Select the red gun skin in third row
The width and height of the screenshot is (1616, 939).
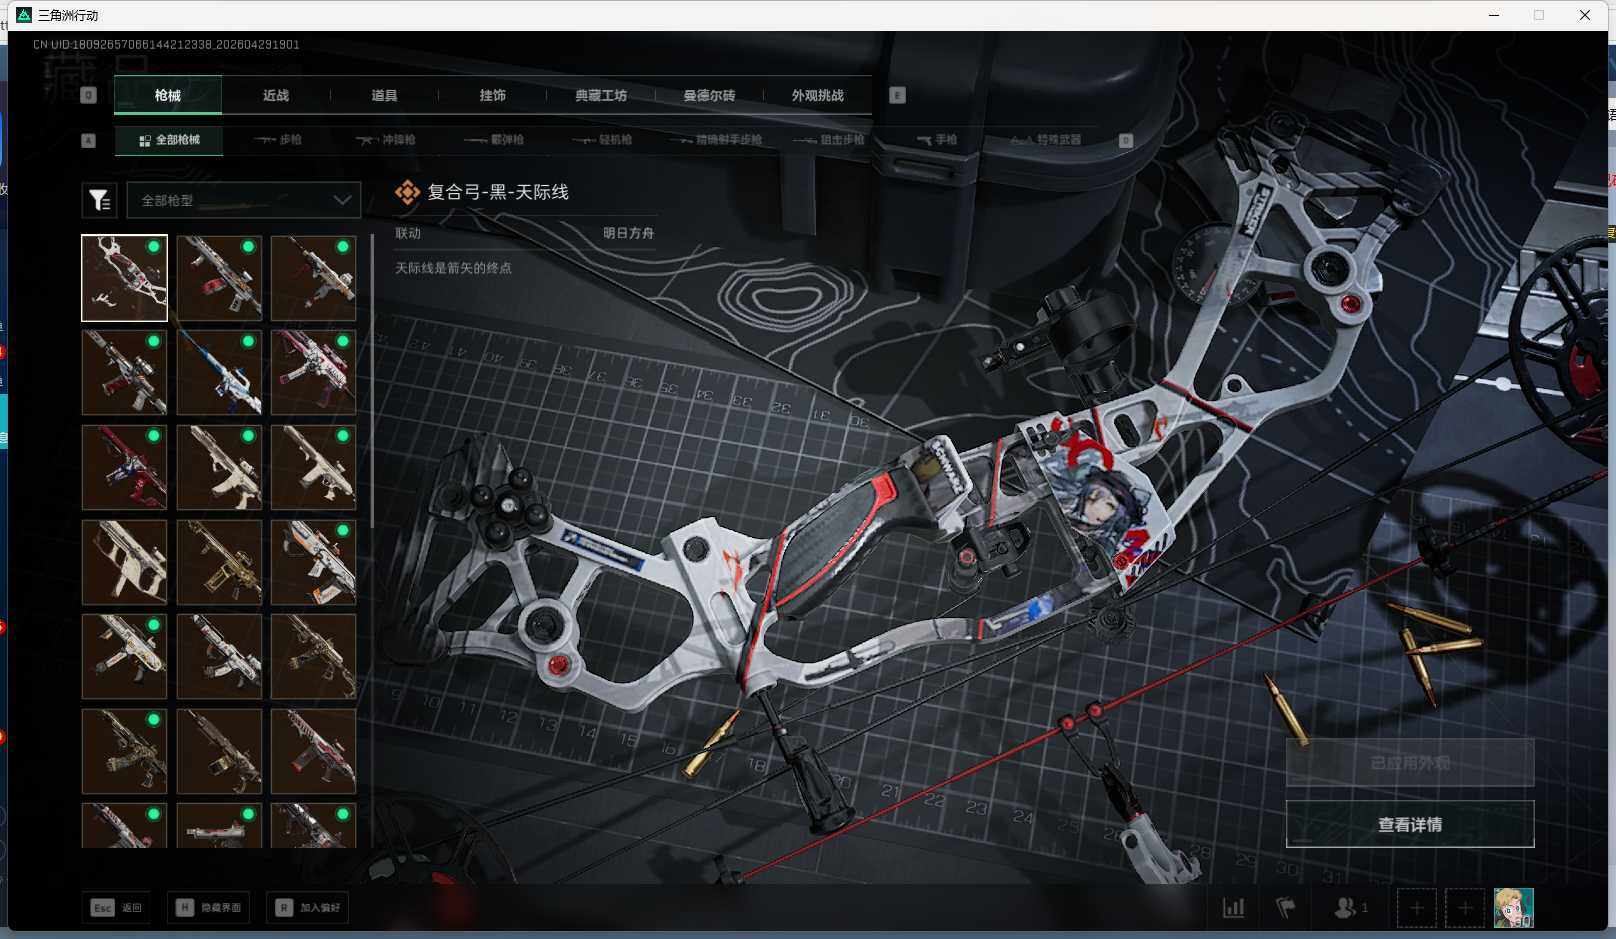124,467
